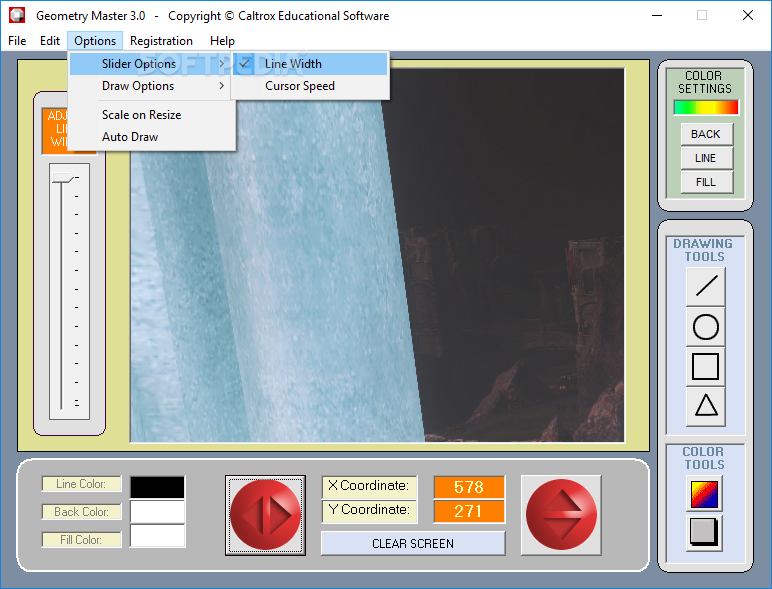Click the X Coordinate label

[369, 486]
